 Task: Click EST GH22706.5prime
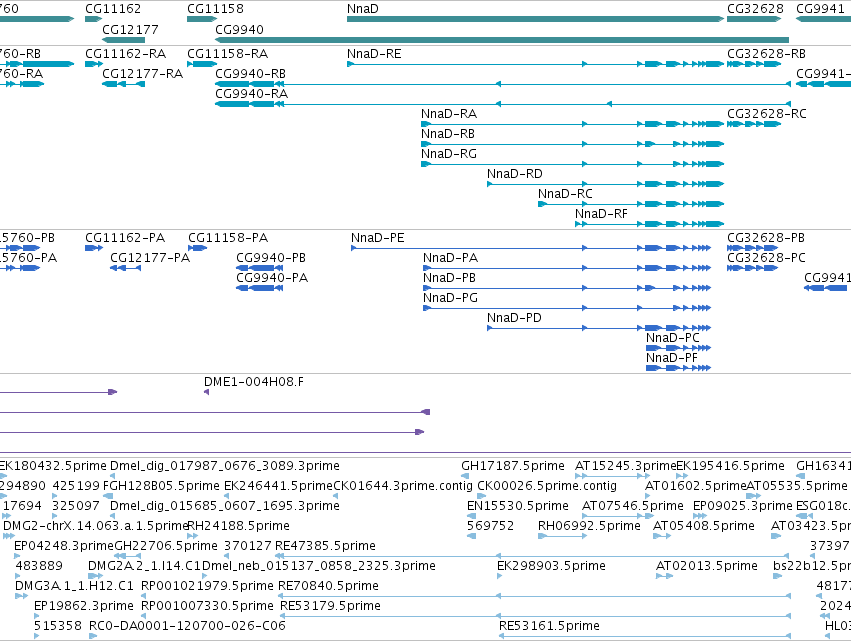tap(166, 546)
